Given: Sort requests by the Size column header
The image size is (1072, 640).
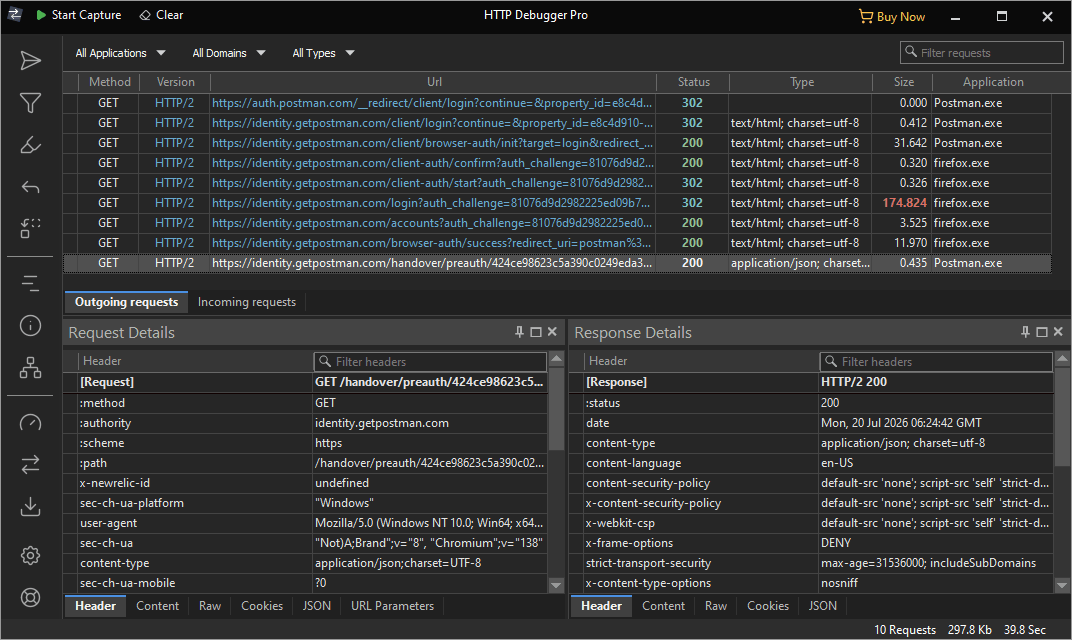Looking at the screenshot, I should point(903,82).
